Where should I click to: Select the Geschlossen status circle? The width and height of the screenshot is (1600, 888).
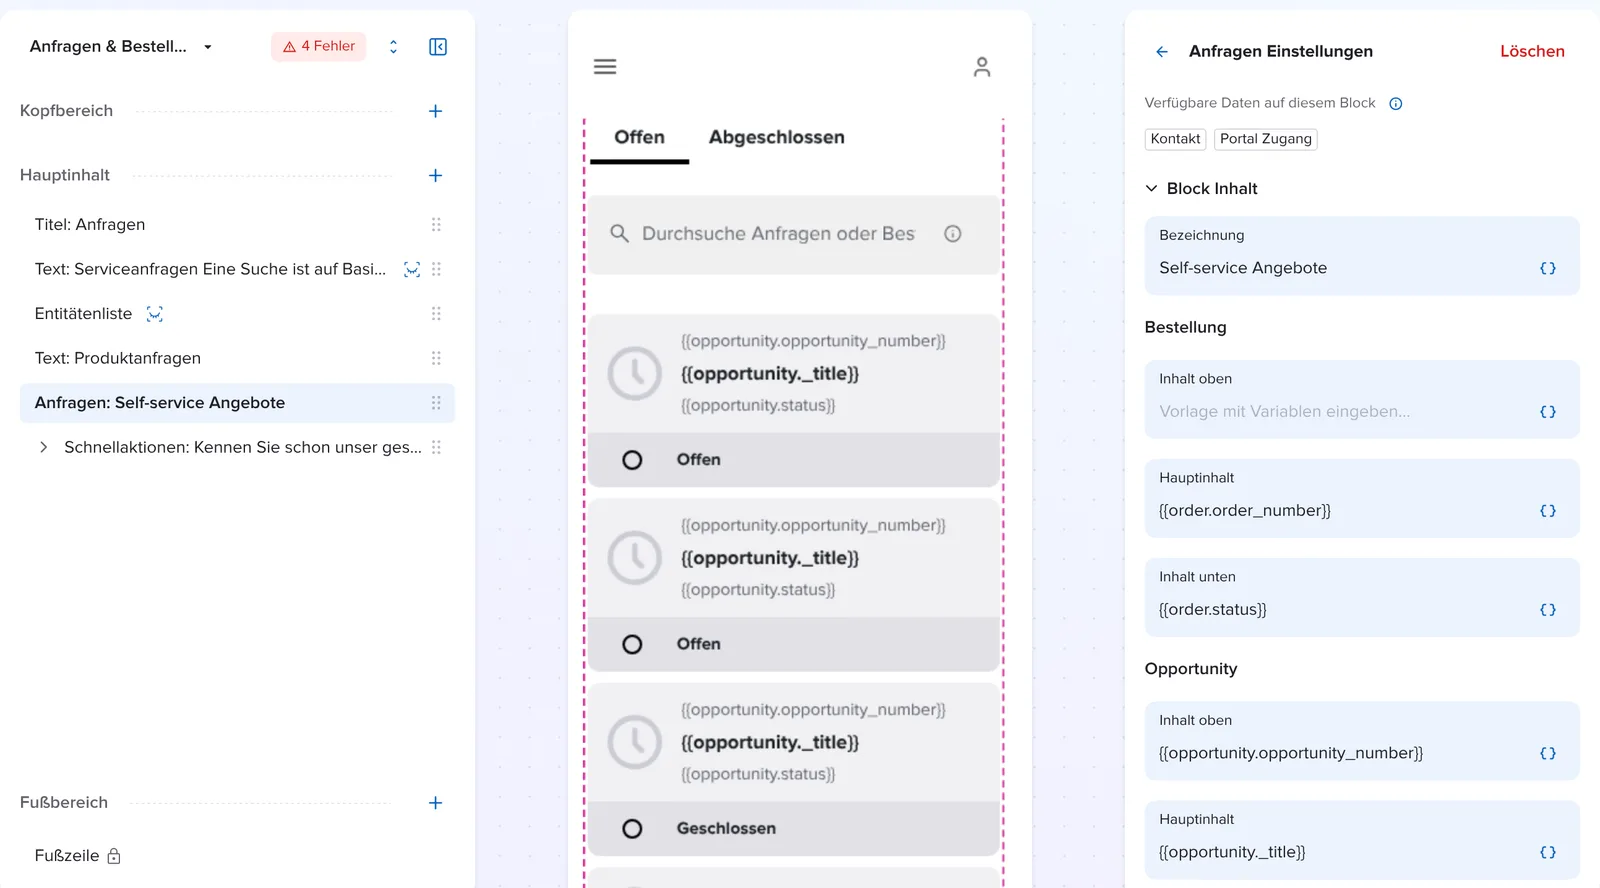click(632, 829)
